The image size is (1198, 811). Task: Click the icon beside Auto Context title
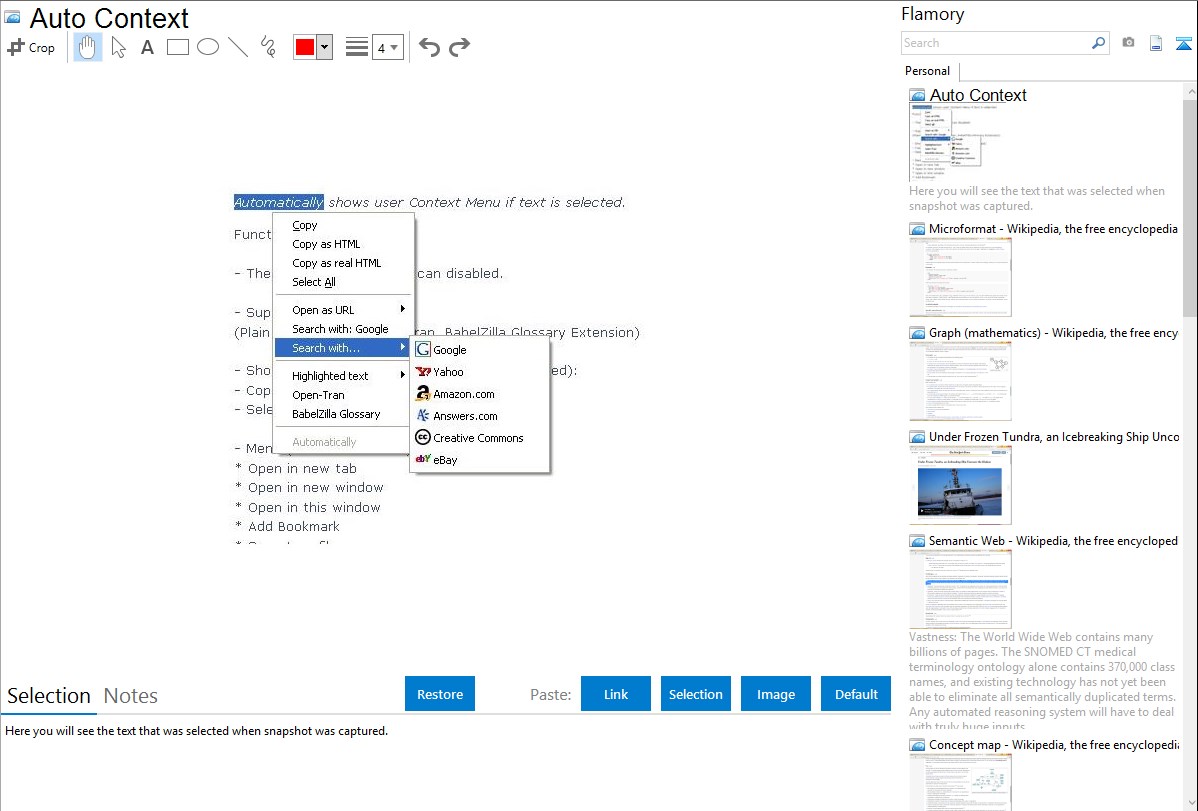pos(13,17)
